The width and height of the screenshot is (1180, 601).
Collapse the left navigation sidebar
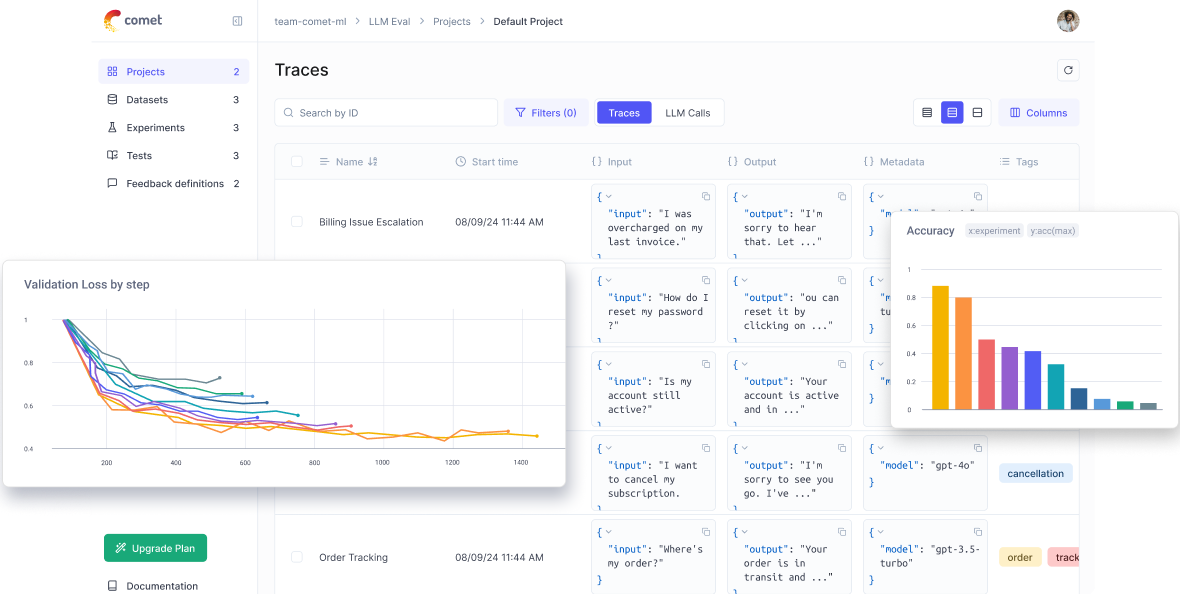pos(237,20)
